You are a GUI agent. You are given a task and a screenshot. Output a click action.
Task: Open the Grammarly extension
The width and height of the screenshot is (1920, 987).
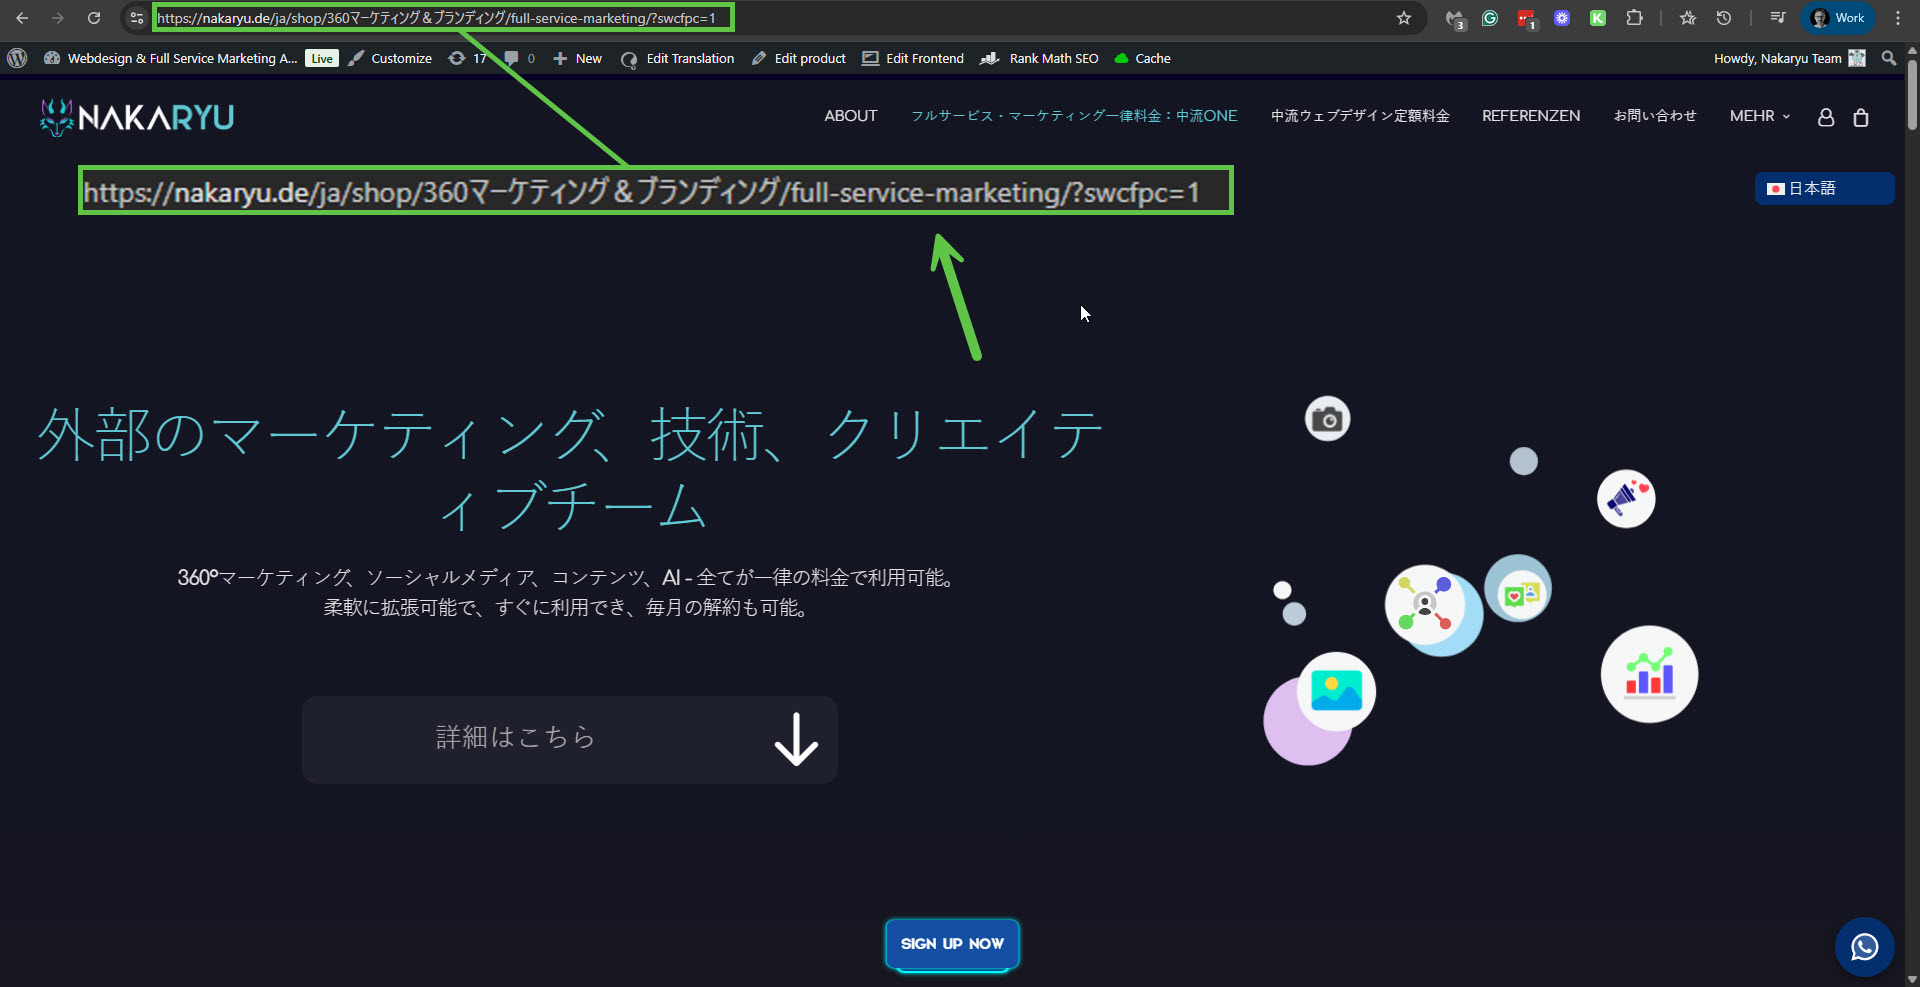coord(1490,18)
